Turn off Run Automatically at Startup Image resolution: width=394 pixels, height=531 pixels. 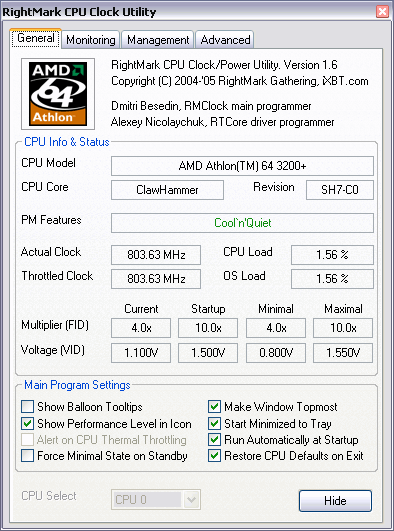point(214,440)
